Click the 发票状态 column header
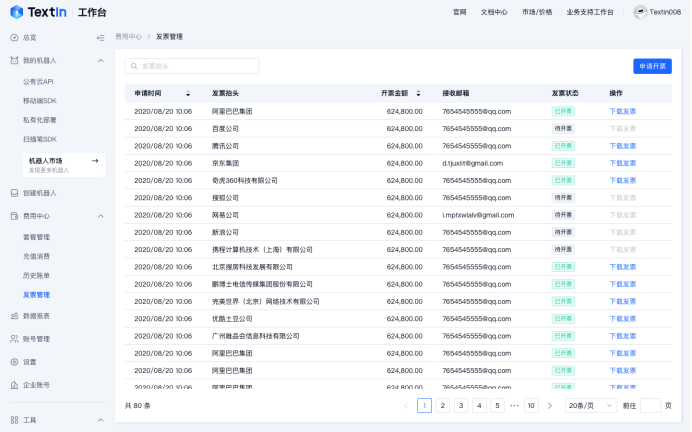 pos(565,94)
